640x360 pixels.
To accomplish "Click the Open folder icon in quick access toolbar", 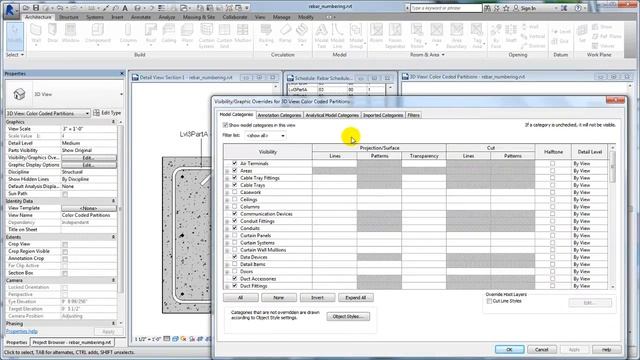I will click(x=26, y=8).
